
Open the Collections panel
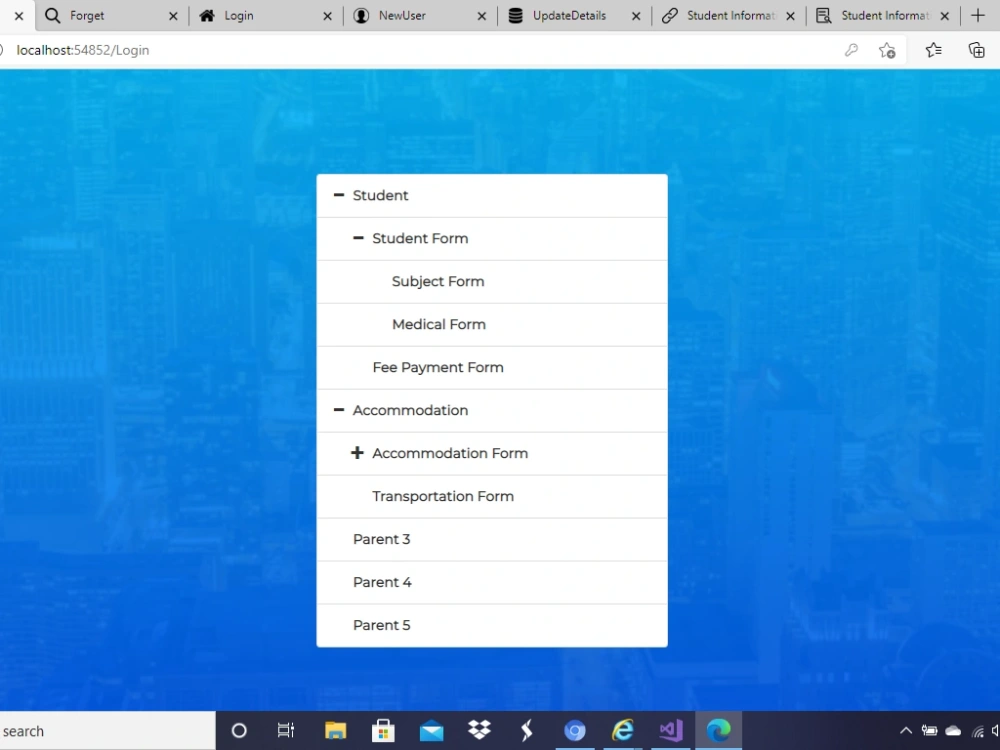click(x=976, y=50)
